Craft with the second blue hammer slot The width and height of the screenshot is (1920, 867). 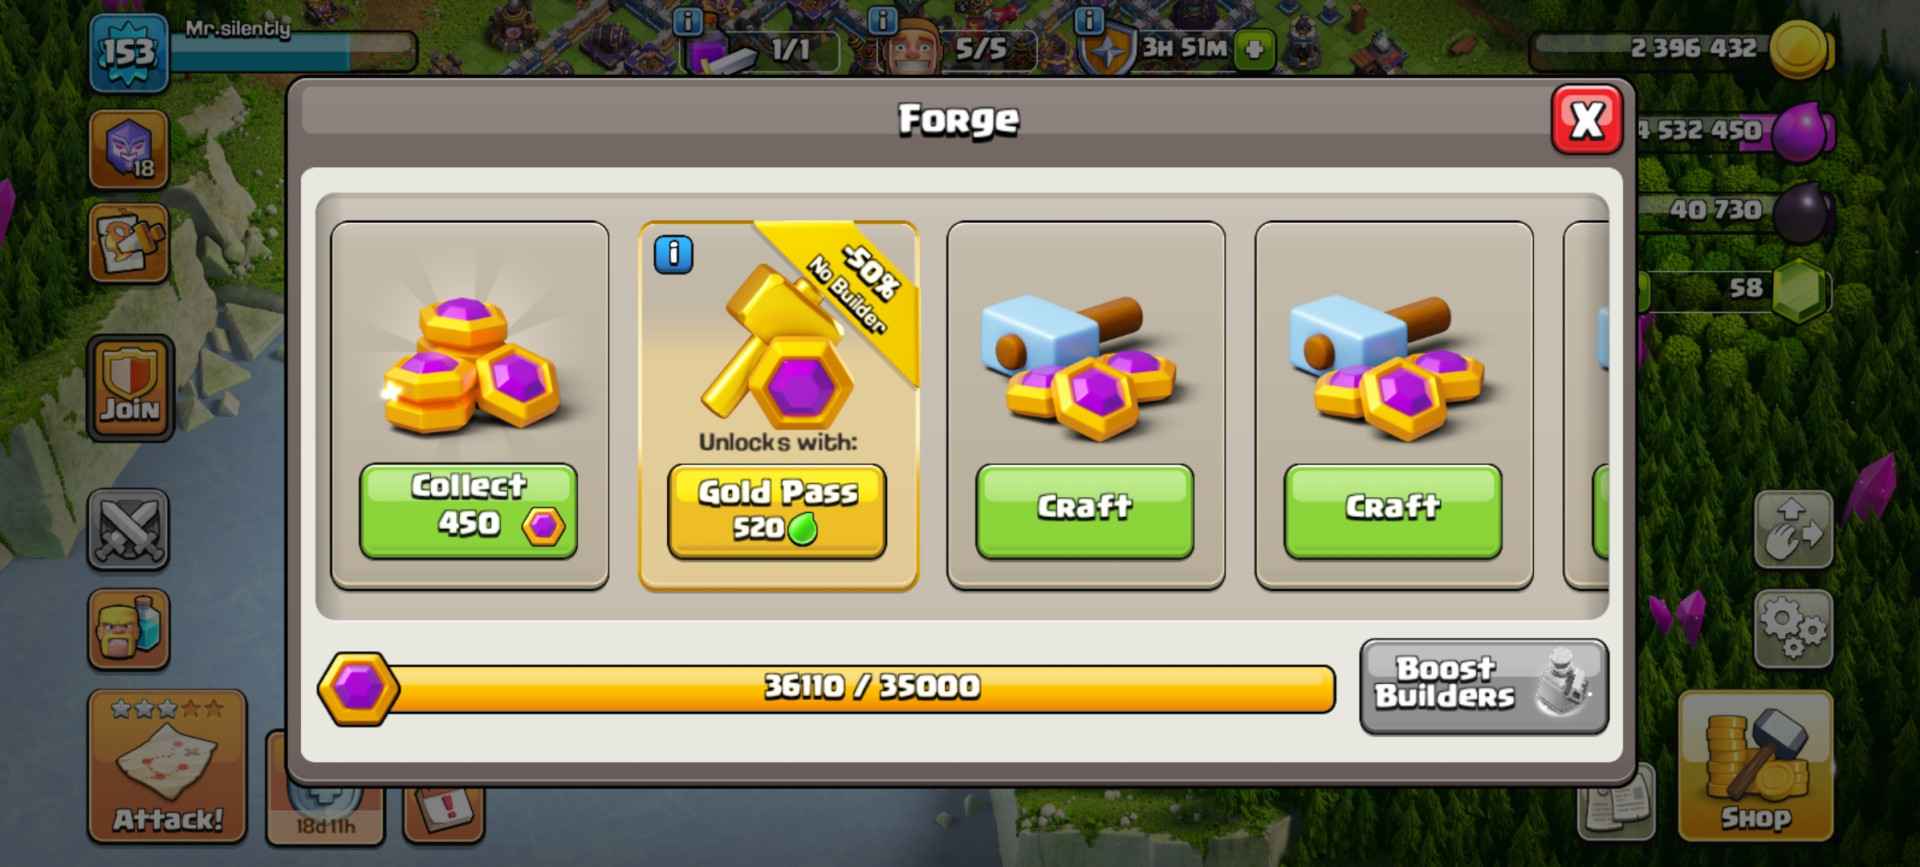(x=1393, y=510)
